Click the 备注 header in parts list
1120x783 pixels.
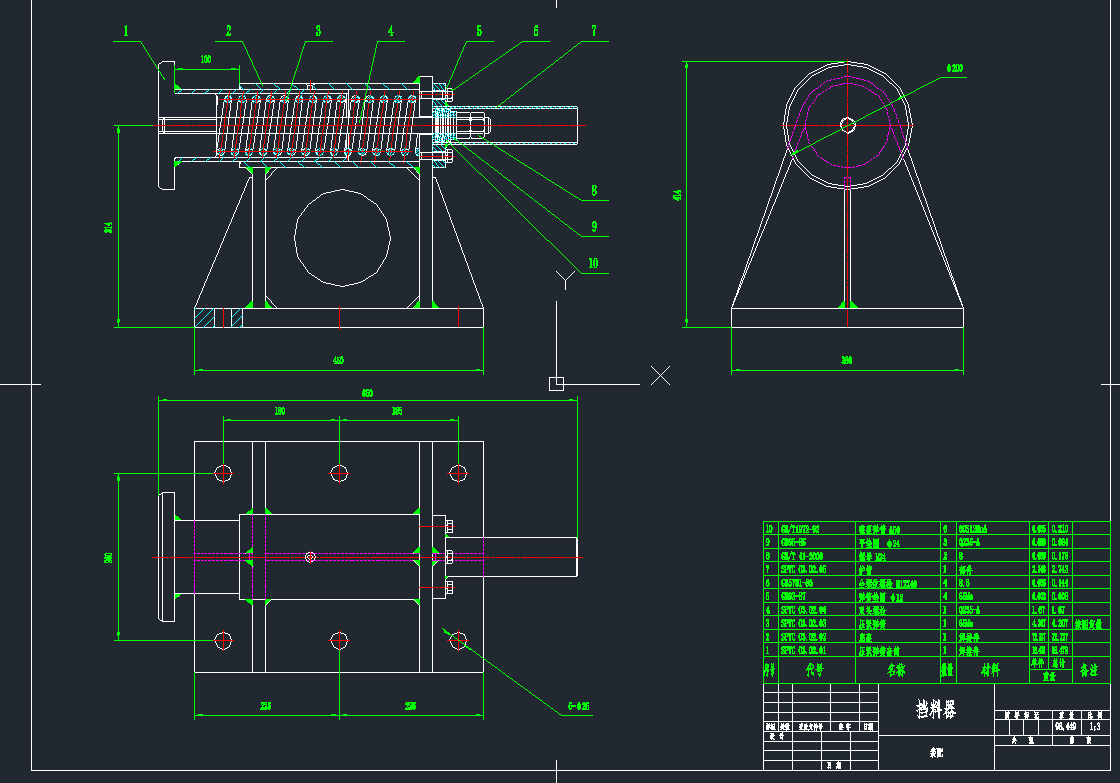1089,670
